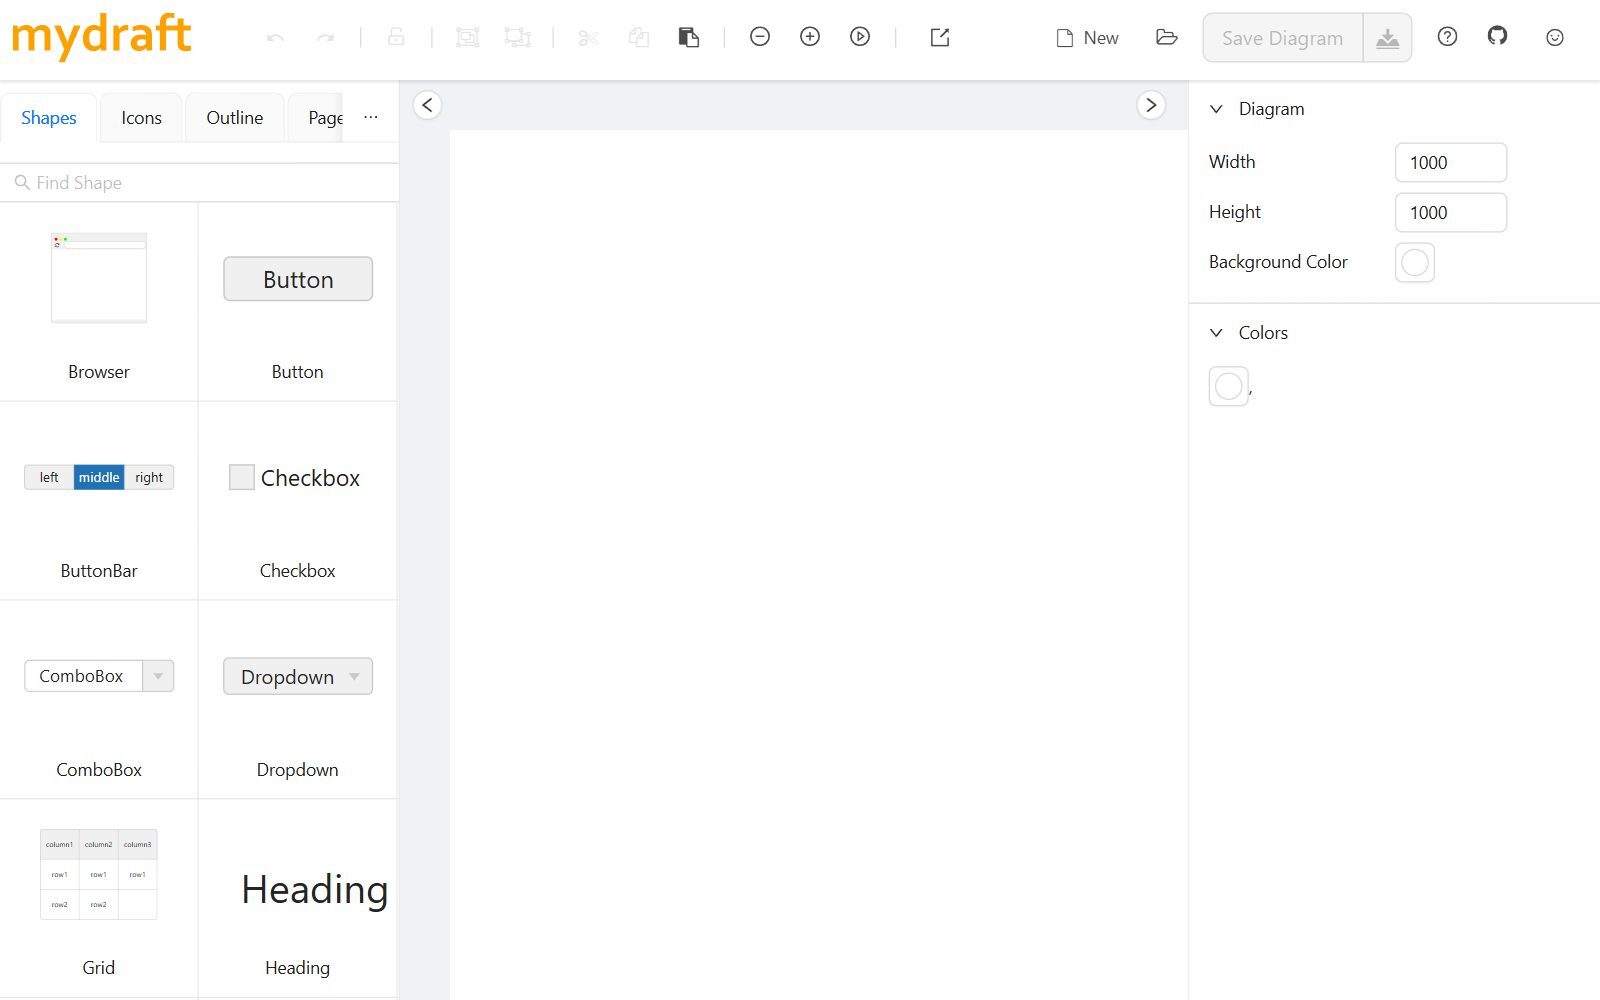The image size is (1600, 1000).
Task: Focus the Find Shape search field
Action: (200, 183)
